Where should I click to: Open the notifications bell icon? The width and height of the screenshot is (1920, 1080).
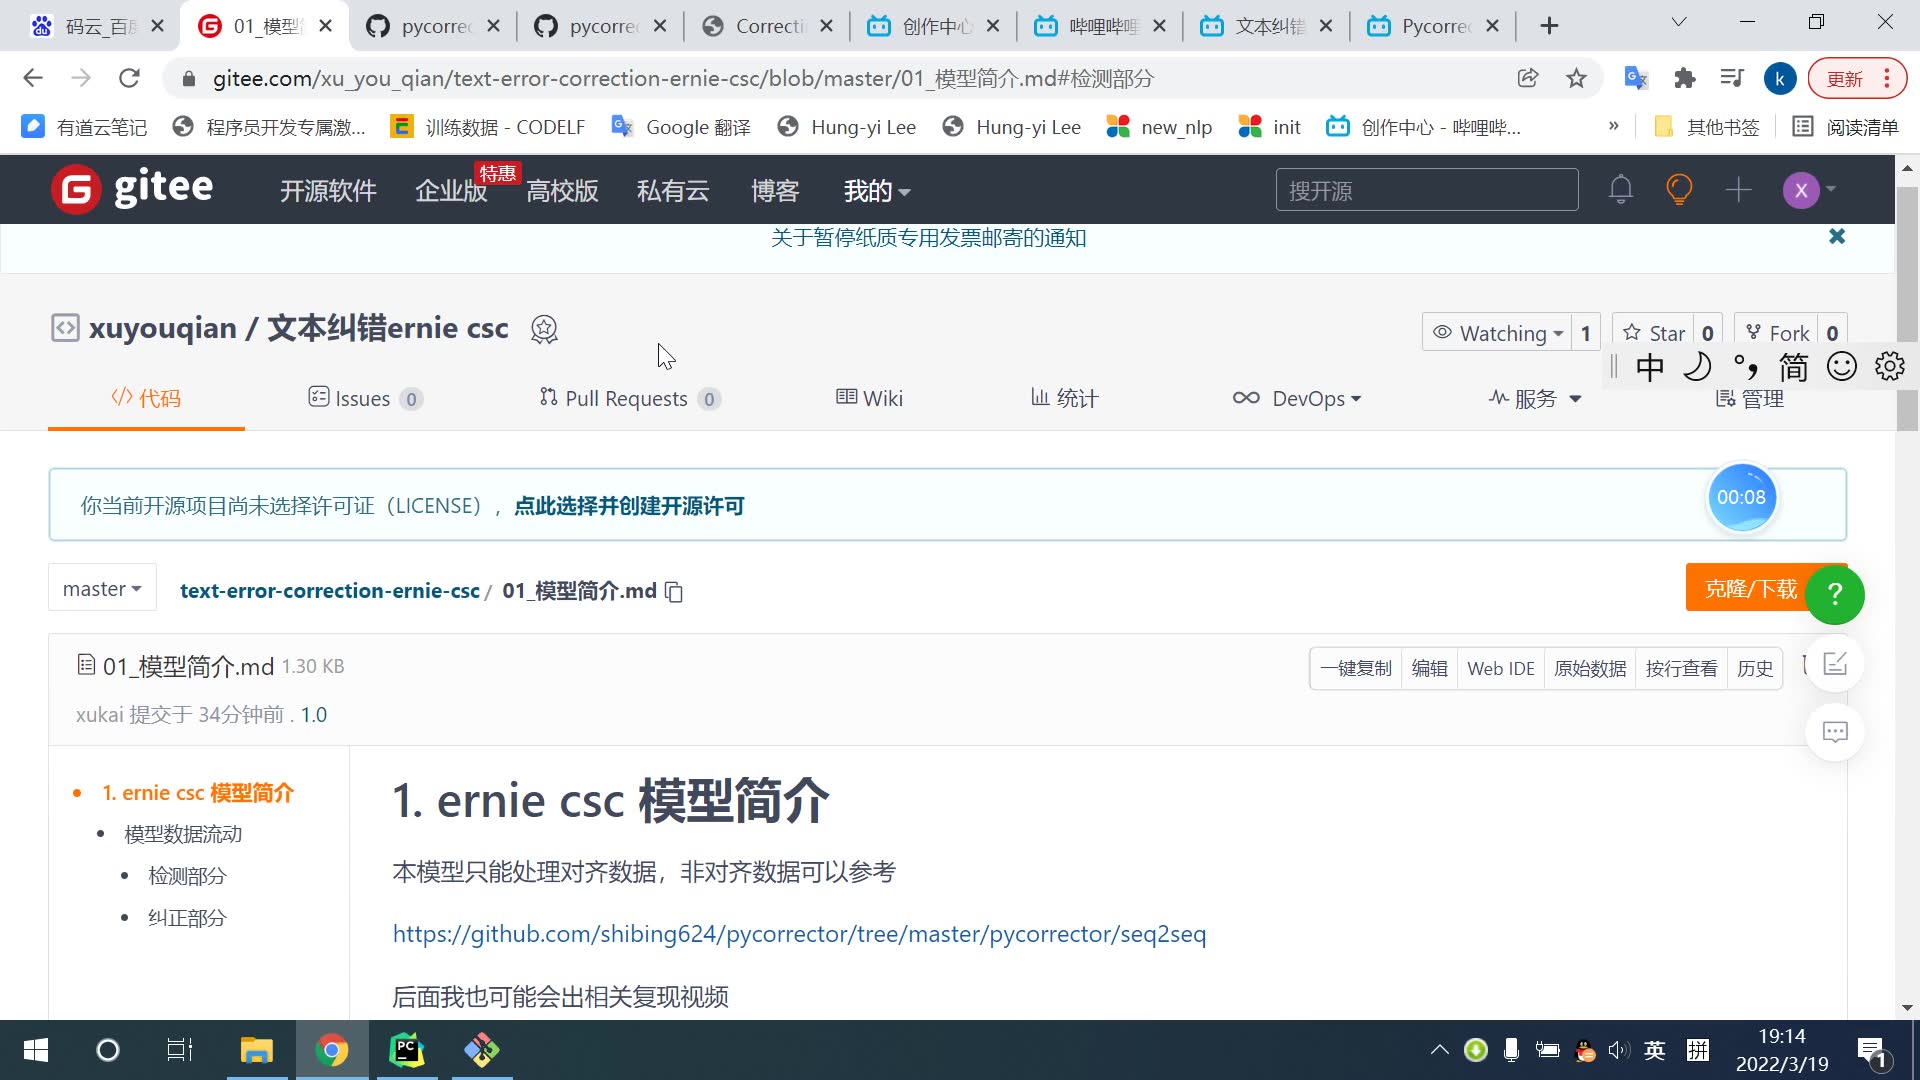click(1621, 189)
